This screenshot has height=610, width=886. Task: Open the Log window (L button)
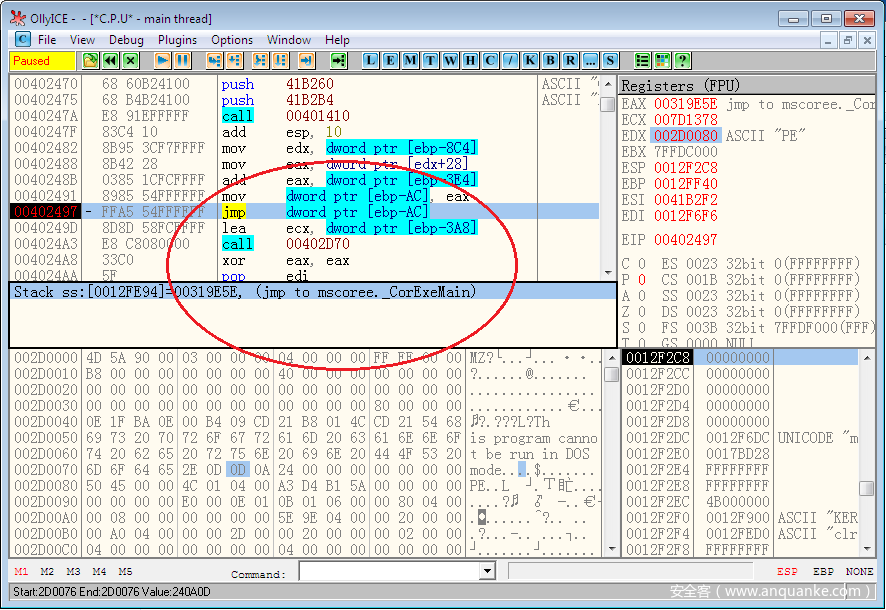371,61
